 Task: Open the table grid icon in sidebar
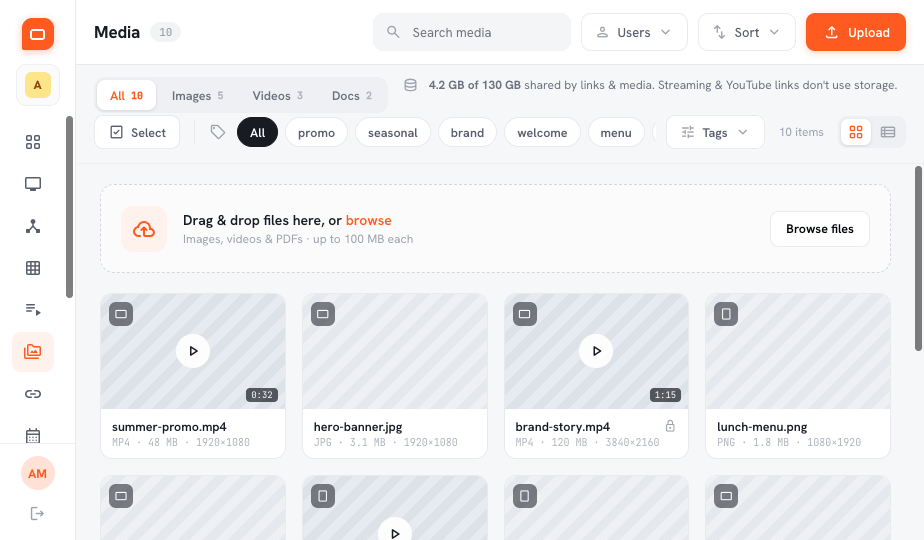33,268
